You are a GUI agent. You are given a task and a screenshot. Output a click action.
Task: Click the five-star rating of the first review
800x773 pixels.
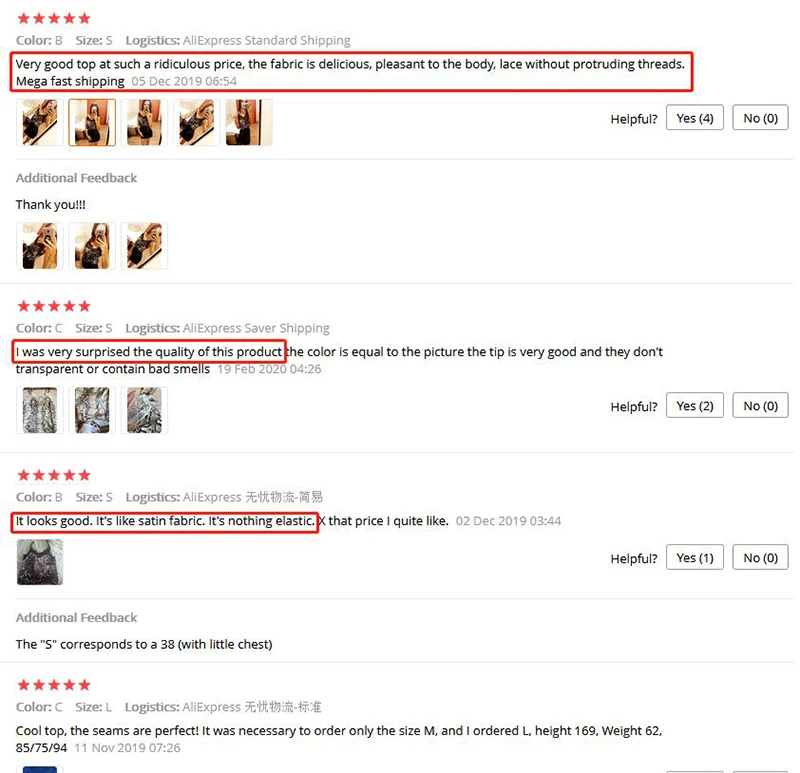pos(54,19)
